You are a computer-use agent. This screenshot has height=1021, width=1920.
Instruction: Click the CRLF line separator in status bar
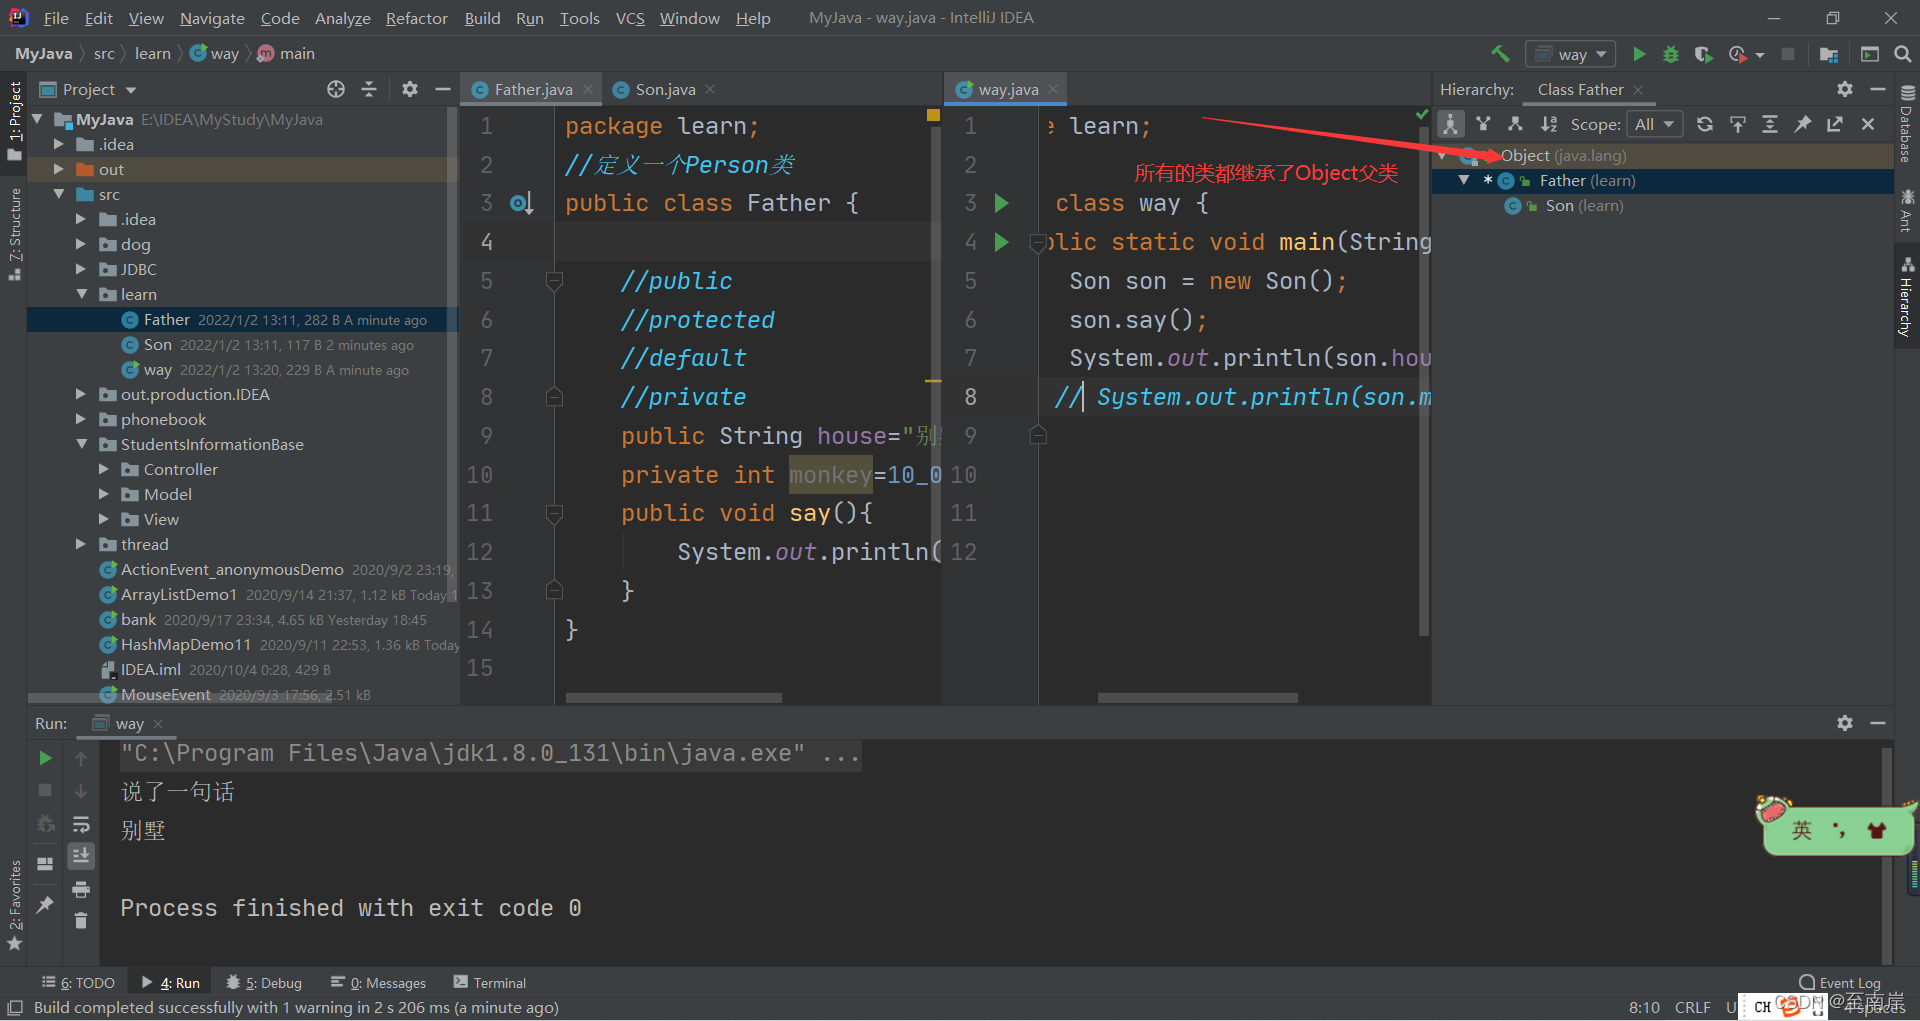click(1693, 1007)
